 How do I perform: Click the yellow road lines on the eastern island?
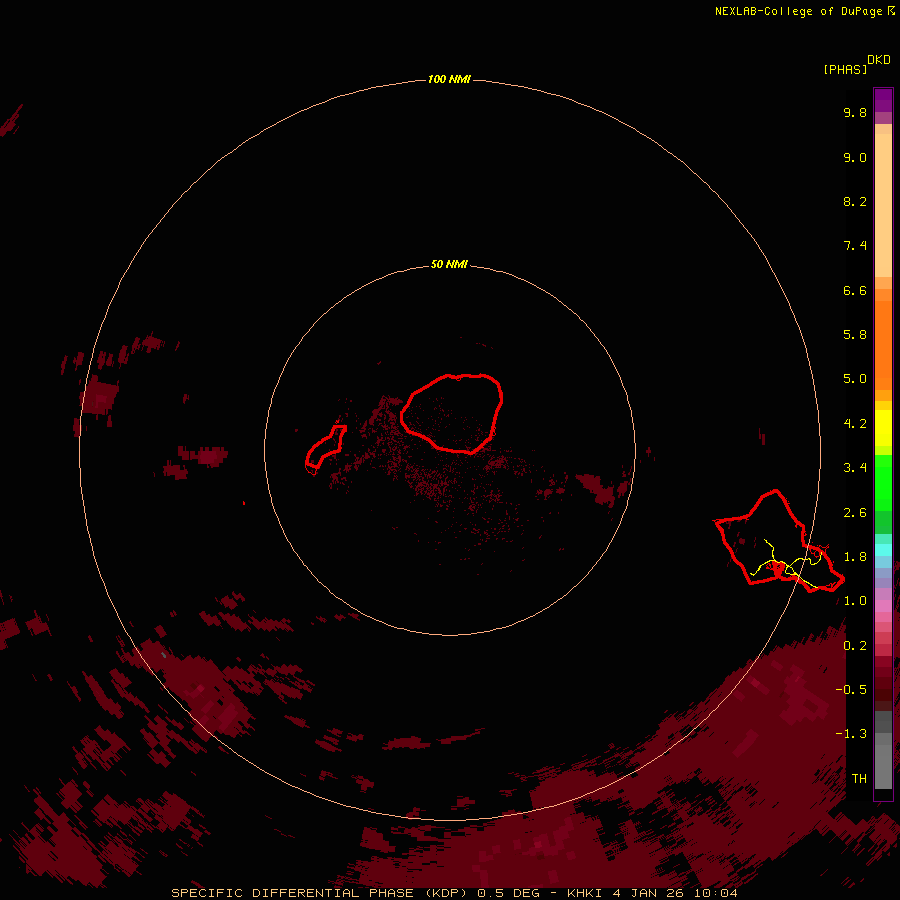point(786,564)
